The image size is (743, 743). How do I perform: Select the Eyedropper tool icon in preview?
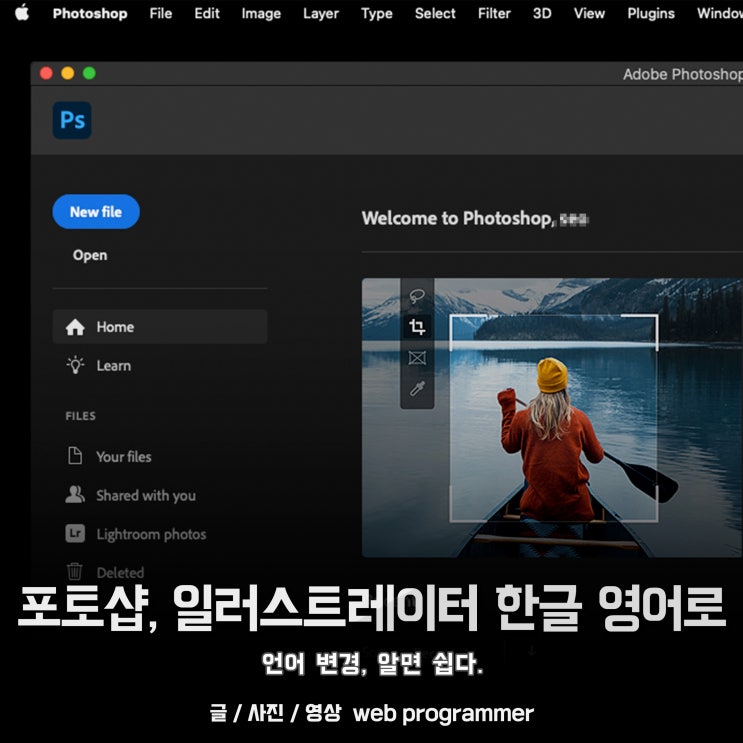(417, 389)
